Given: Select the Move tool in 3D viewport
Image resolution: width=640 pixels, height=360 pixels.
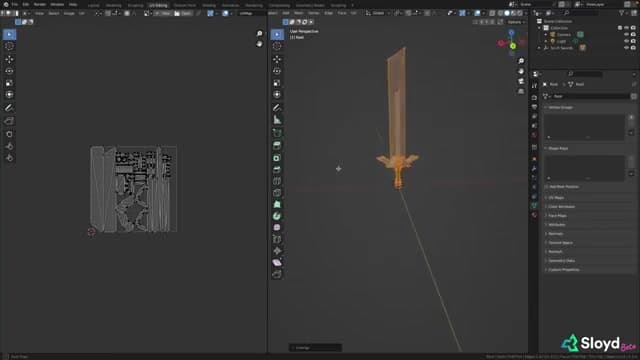Looking at the screenshot, I should click(277, 59).
